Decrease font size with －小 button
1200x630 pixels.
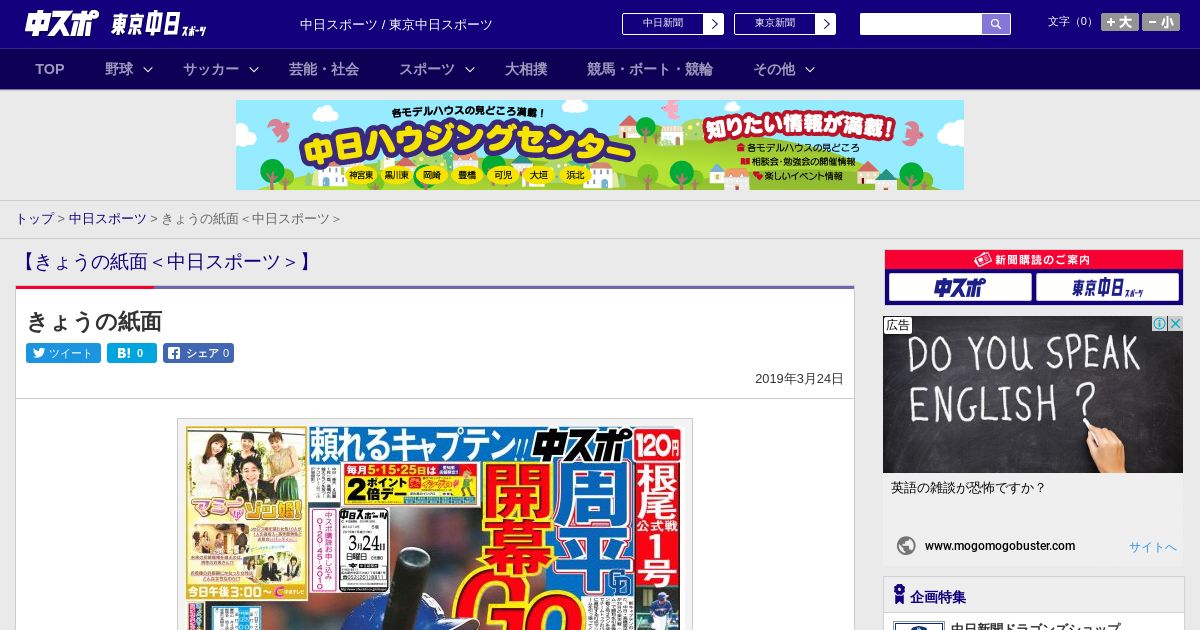coord(1161,22)
